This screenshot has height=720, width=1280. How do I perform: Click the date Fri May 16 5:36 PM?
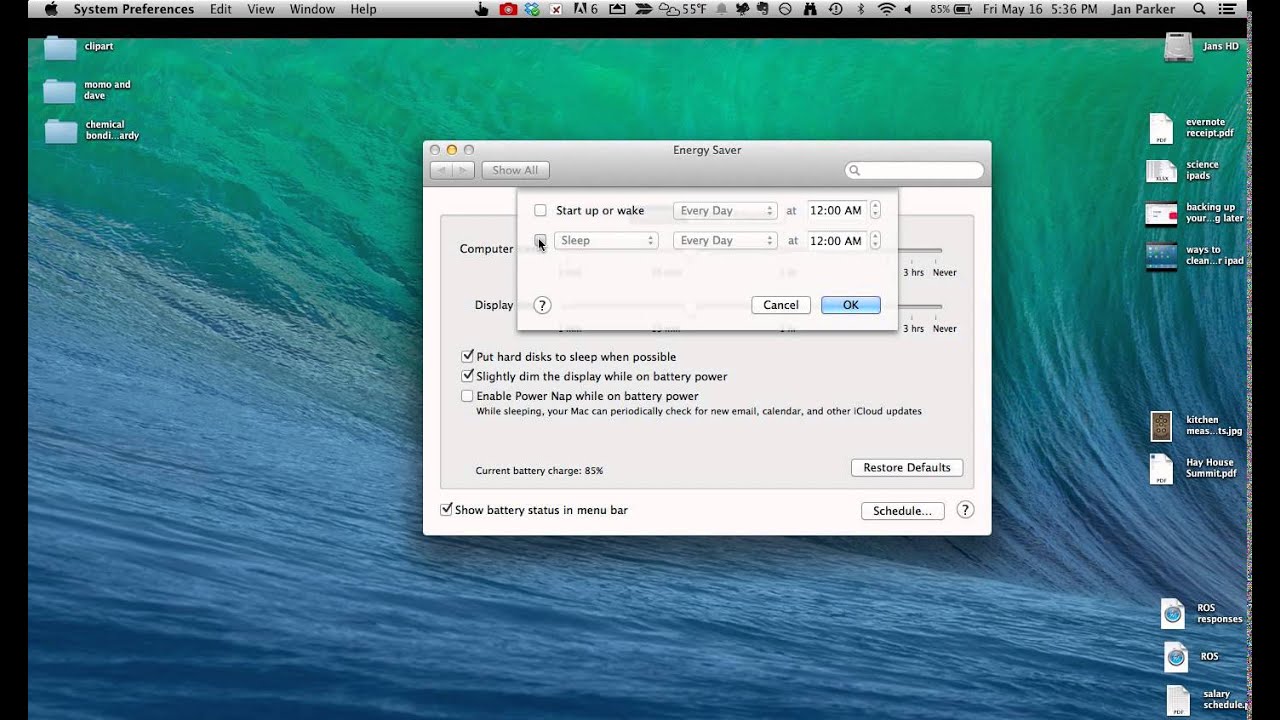(1038, 9)
